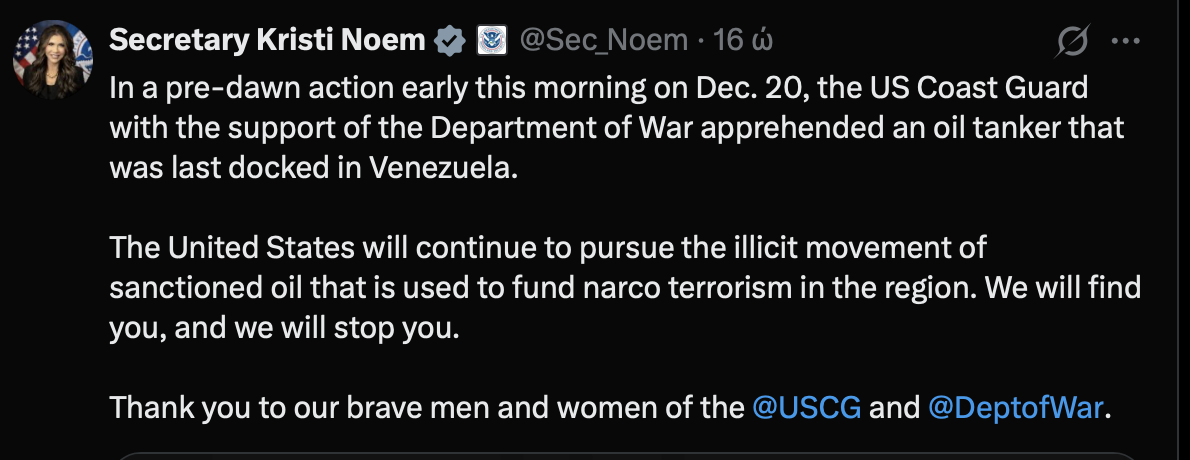Open the @Sec_Noem handle link

pyautogui.click(x=603, y=41)
